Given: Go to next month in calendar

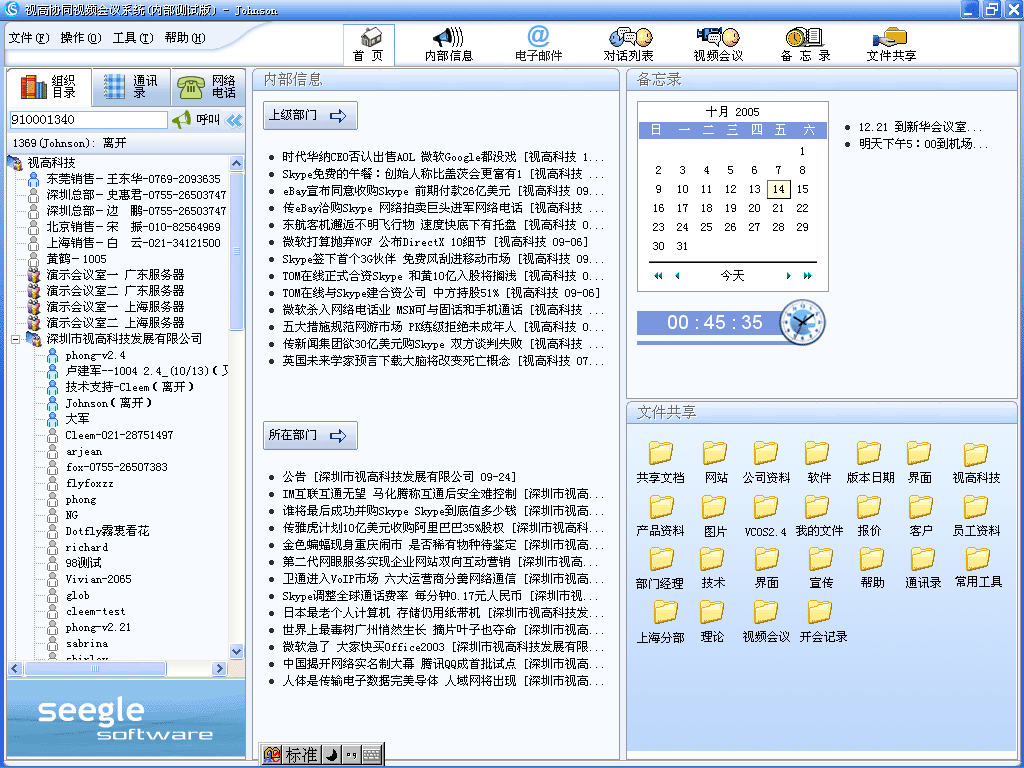Looking at the screenshot, I should pos(788,276).
